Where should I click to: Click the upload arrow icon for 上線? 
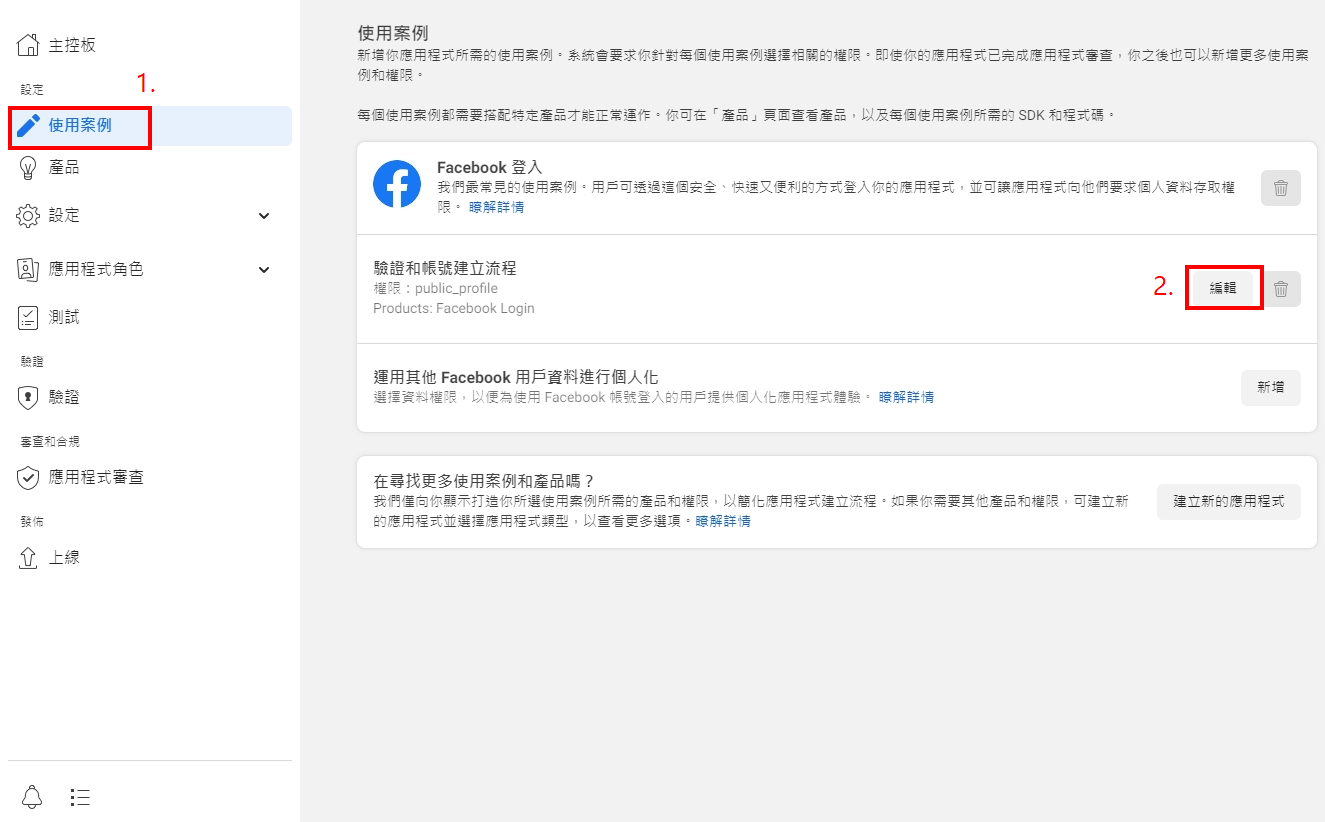(29, 557)
